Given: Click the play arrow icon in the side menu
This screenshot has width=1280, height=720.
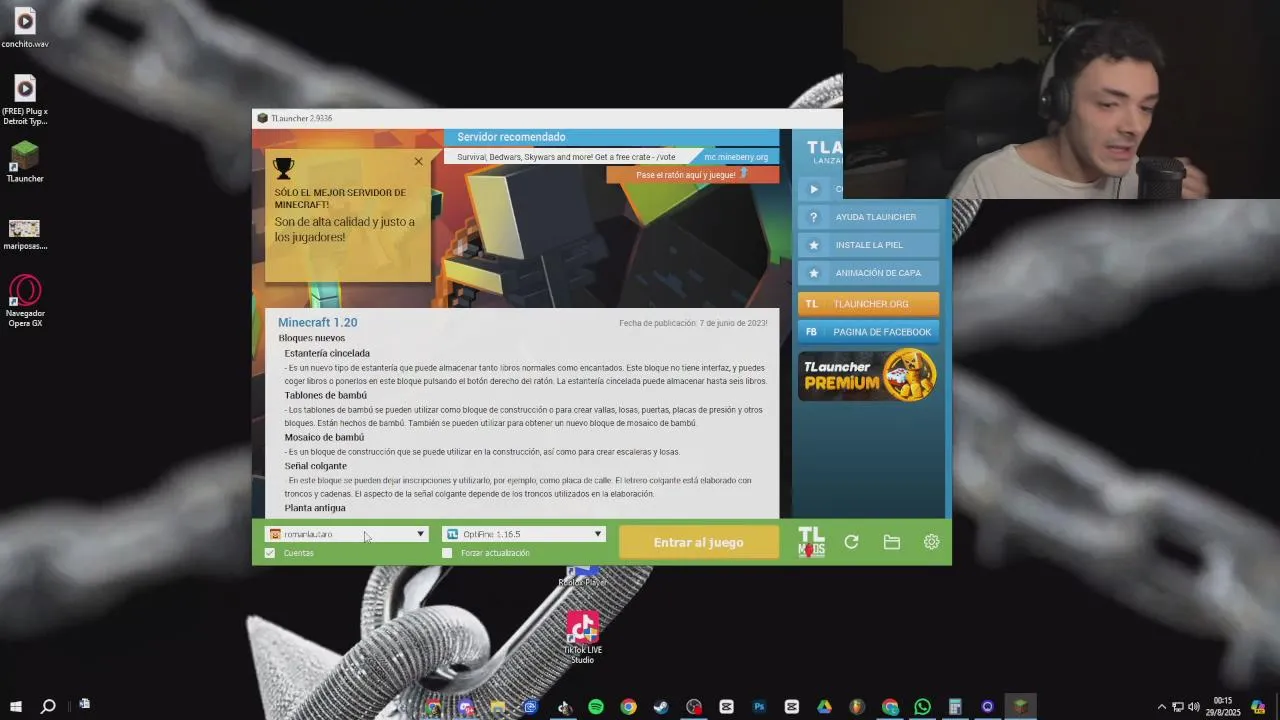Looking at the screenshot, I should [813, 189].
